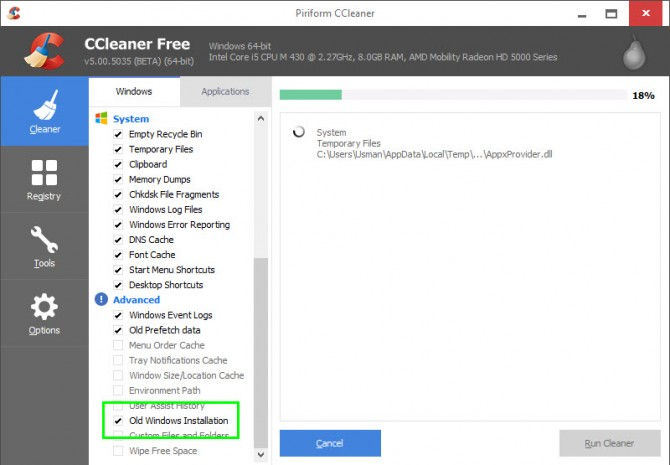
Task: Open the Tools wrench section
Action: pos(44,247)
